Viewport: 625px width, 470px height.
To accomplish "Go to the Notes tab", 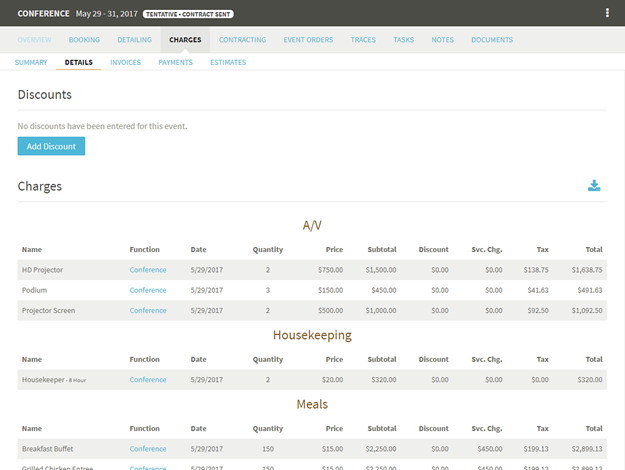I will [442, 40].
